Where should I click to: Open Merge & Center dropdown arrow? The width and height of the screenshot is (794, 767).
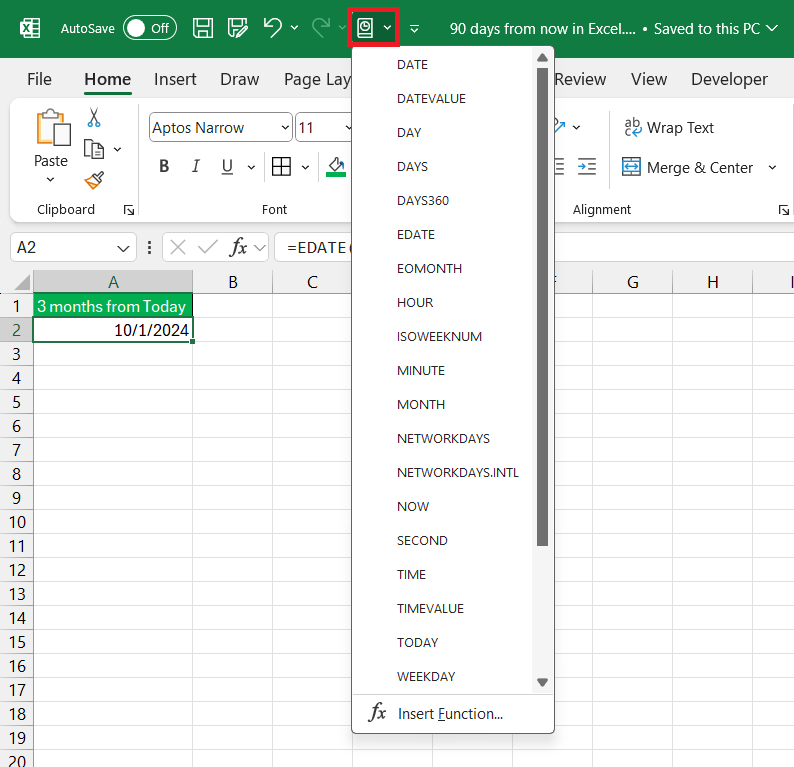point(772,167)
